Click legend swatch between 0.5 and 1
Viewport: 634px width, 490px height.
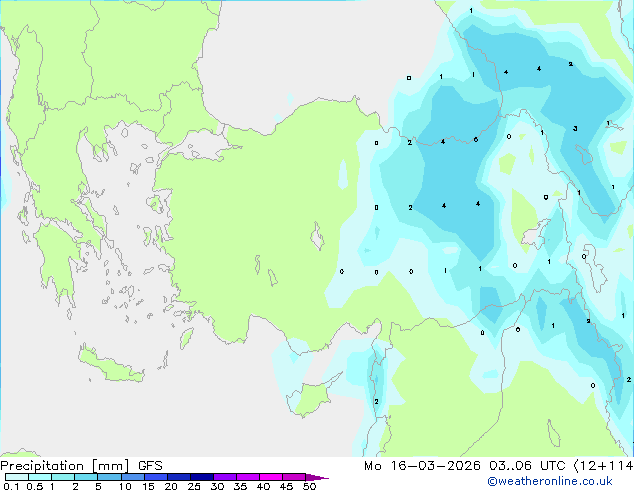click(x=40, y=477)
